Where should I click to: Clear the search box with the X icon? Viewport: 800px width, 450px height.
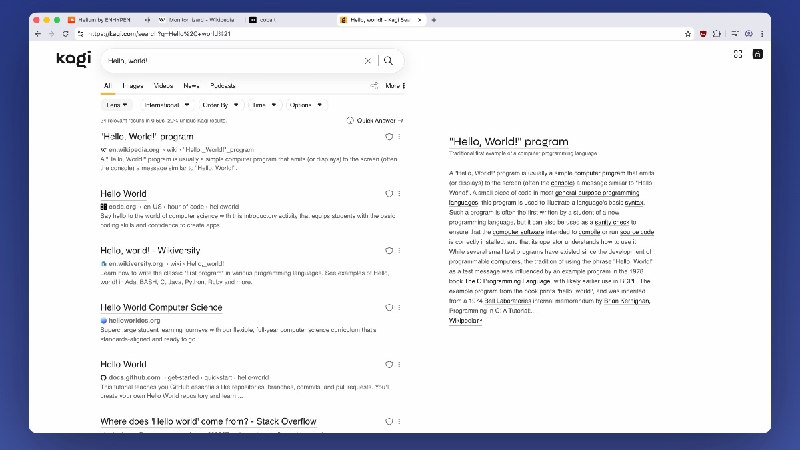pos(367,60)
